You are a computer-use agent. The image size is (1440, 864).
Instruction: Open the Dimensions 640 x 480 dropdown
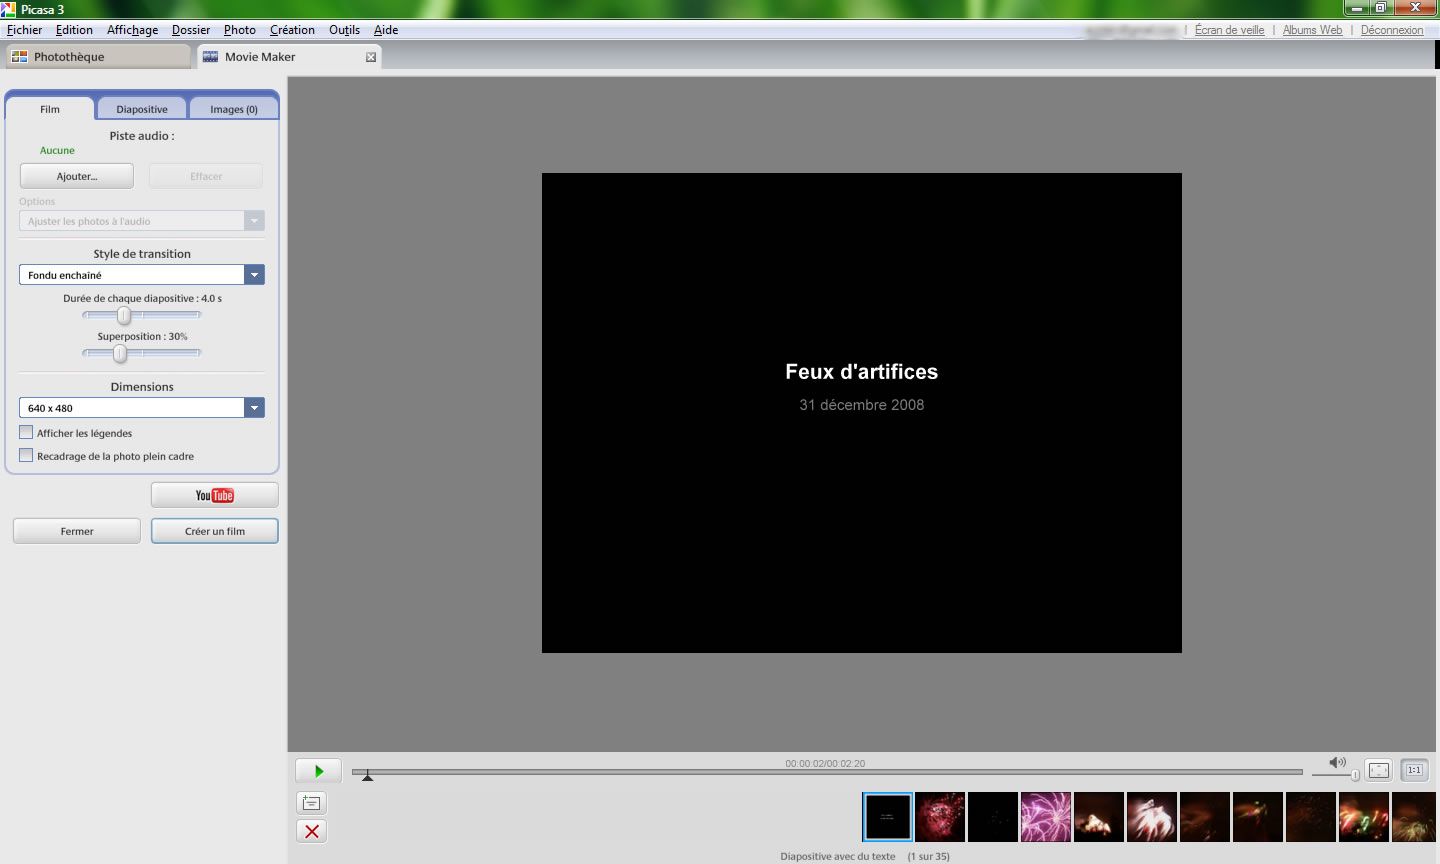(142, 408)
